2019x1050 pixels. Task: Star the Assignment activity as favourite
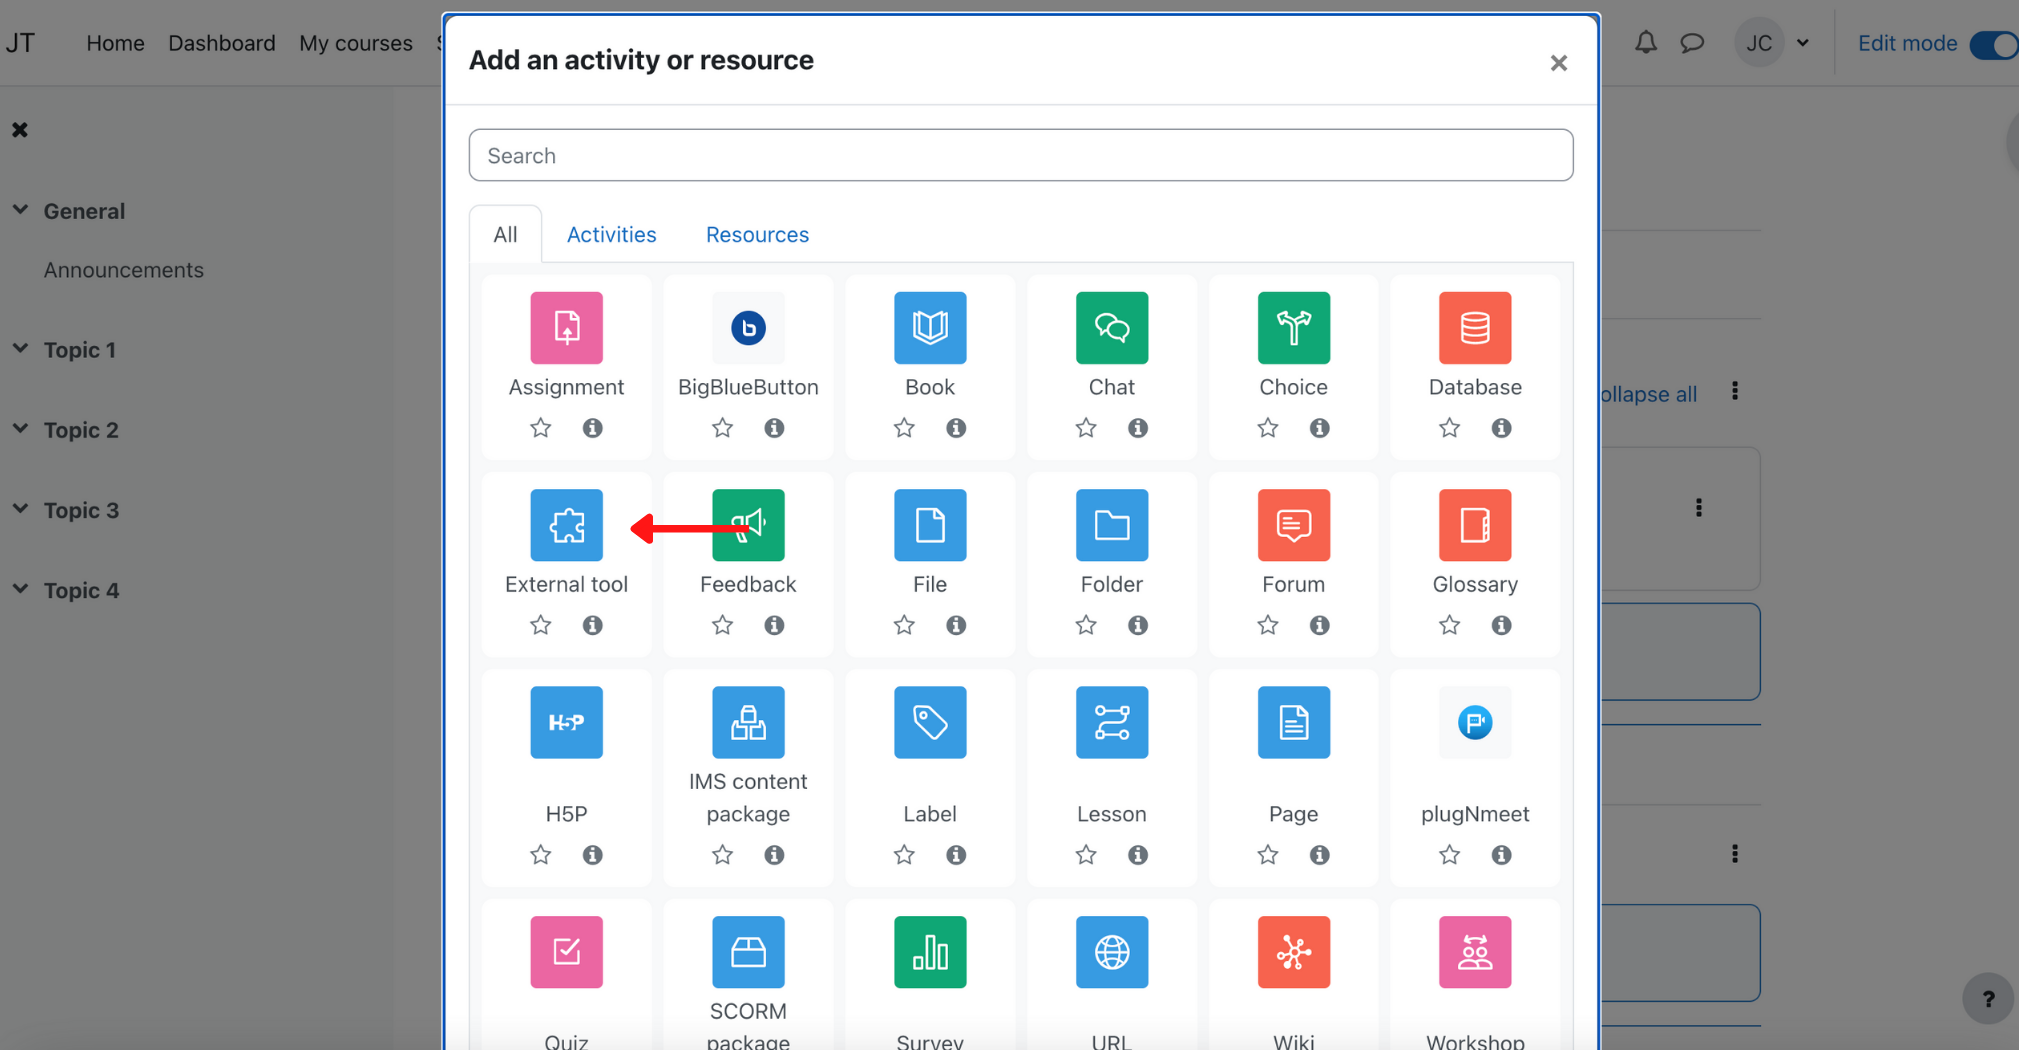[x=541, y=428]
